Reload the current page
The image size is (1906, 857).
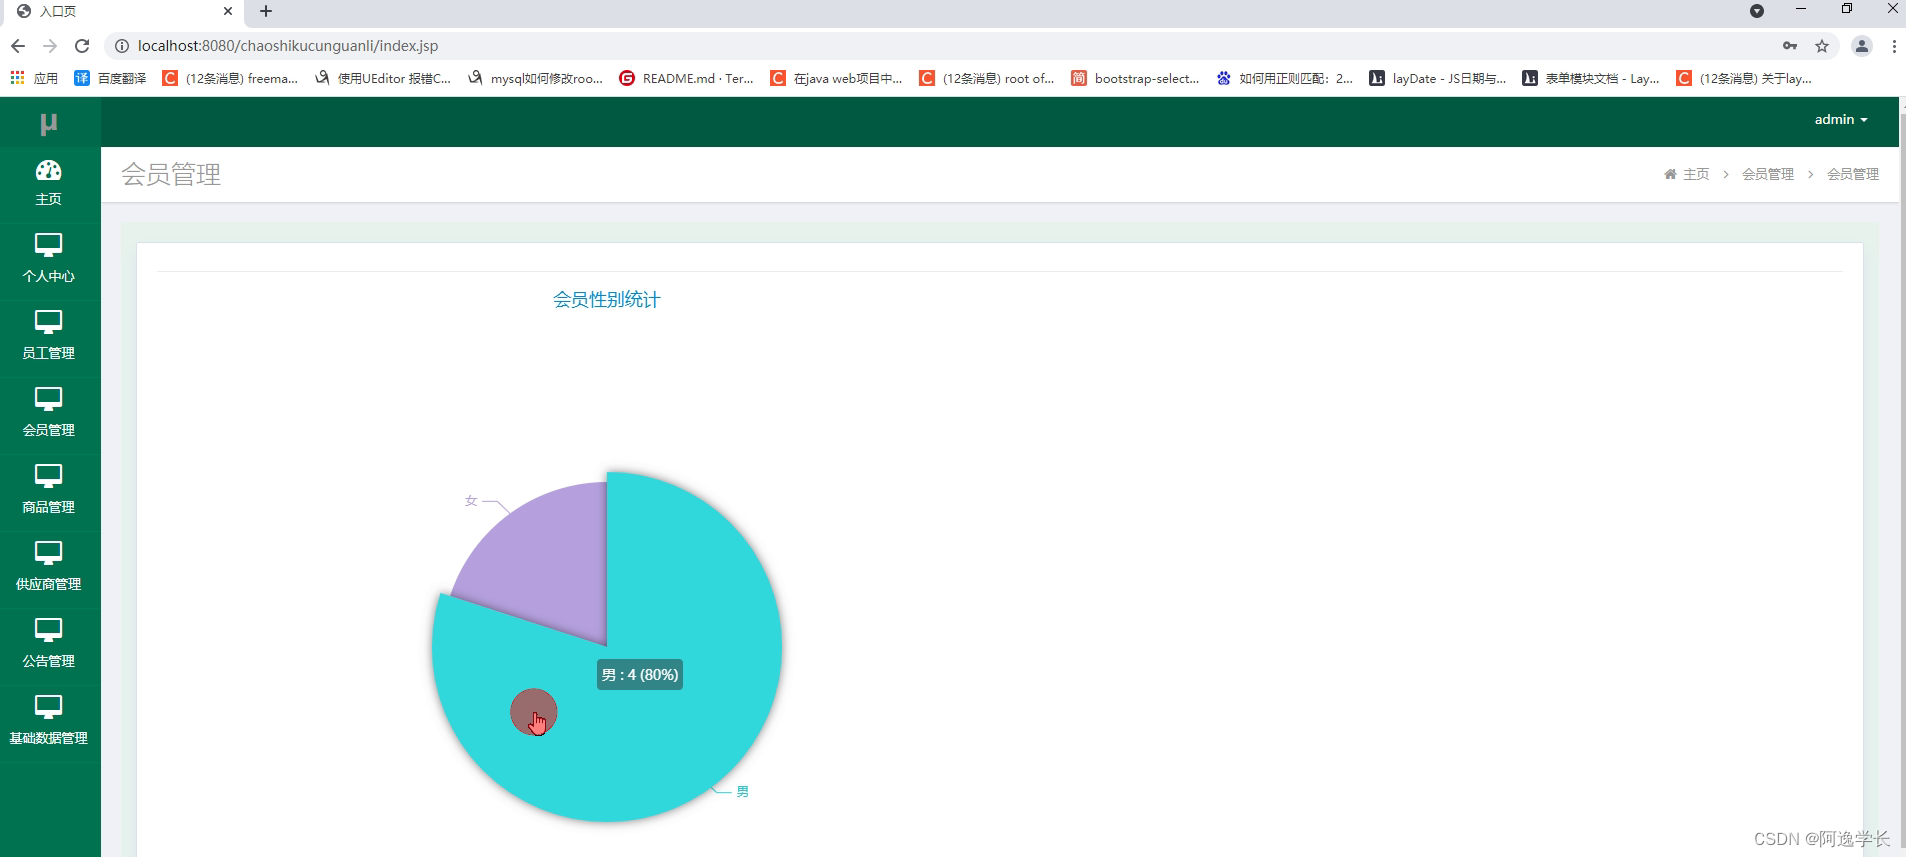point(82,46)
